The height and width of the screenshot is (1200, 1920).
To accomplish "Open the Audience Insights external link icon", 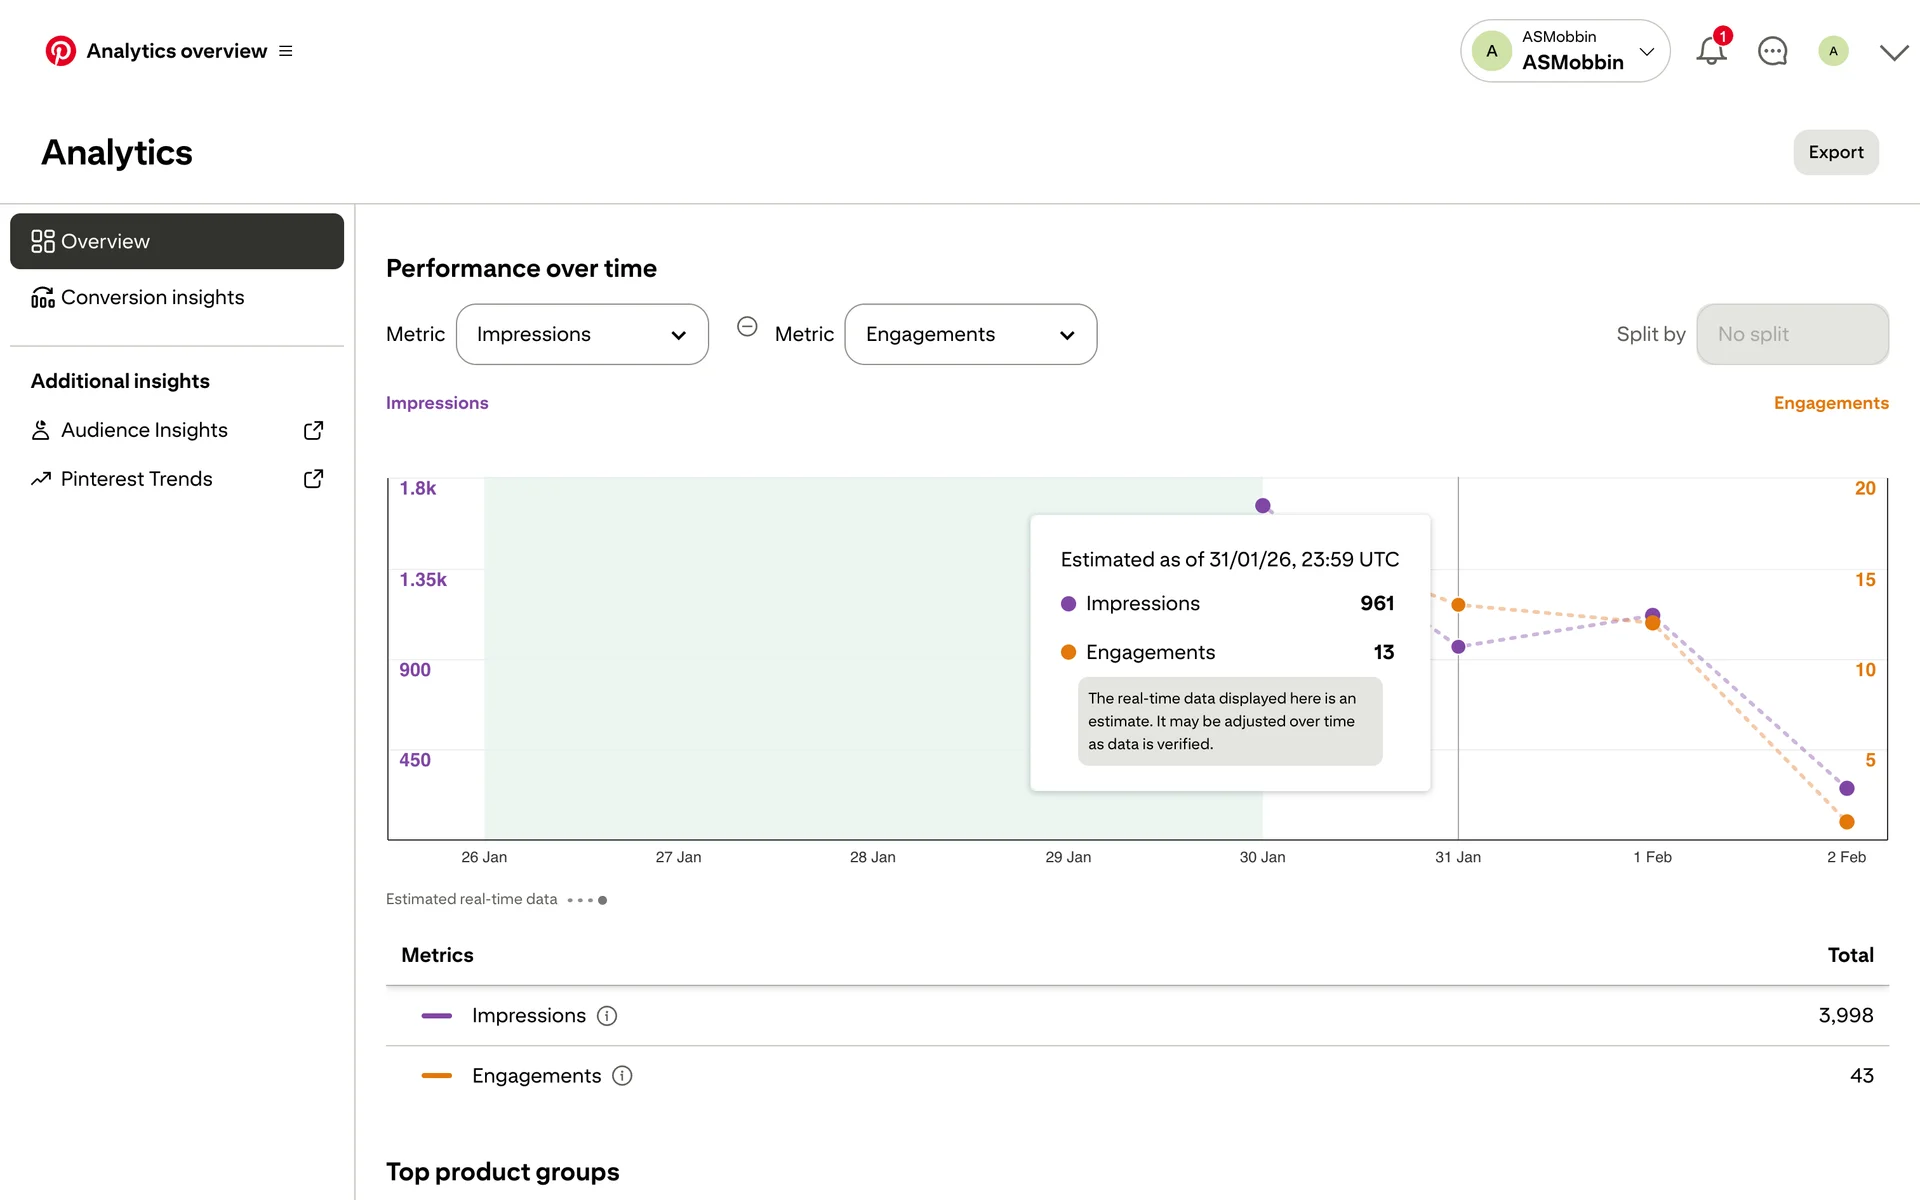I will (x=313, y=430).
